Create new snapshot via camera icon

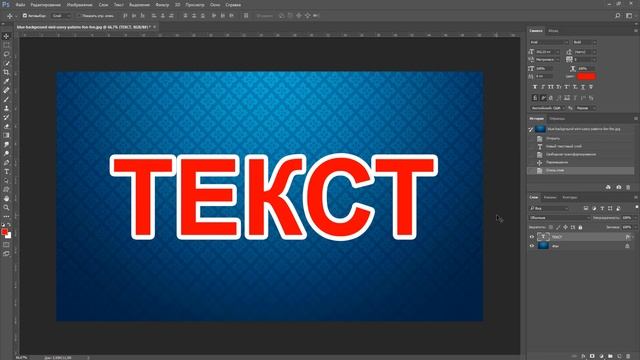tap(618, 187)
